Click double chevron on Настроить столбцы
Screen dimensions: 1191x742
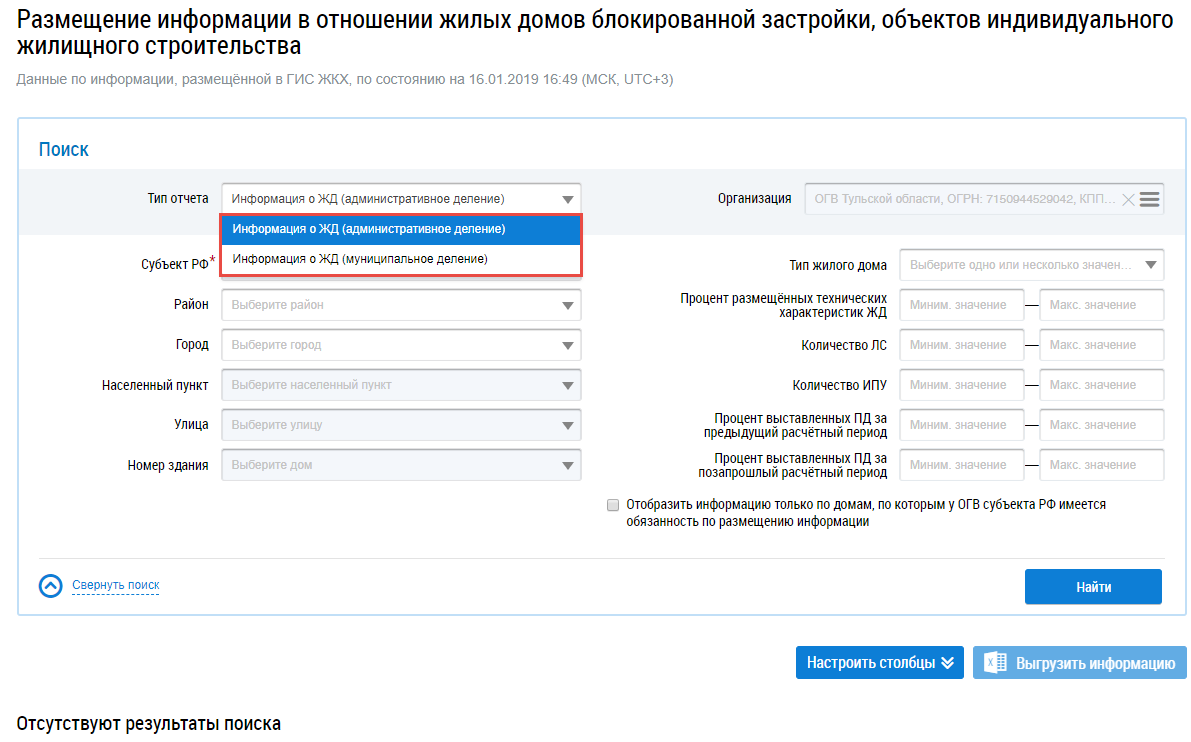(x=948, y=663)
